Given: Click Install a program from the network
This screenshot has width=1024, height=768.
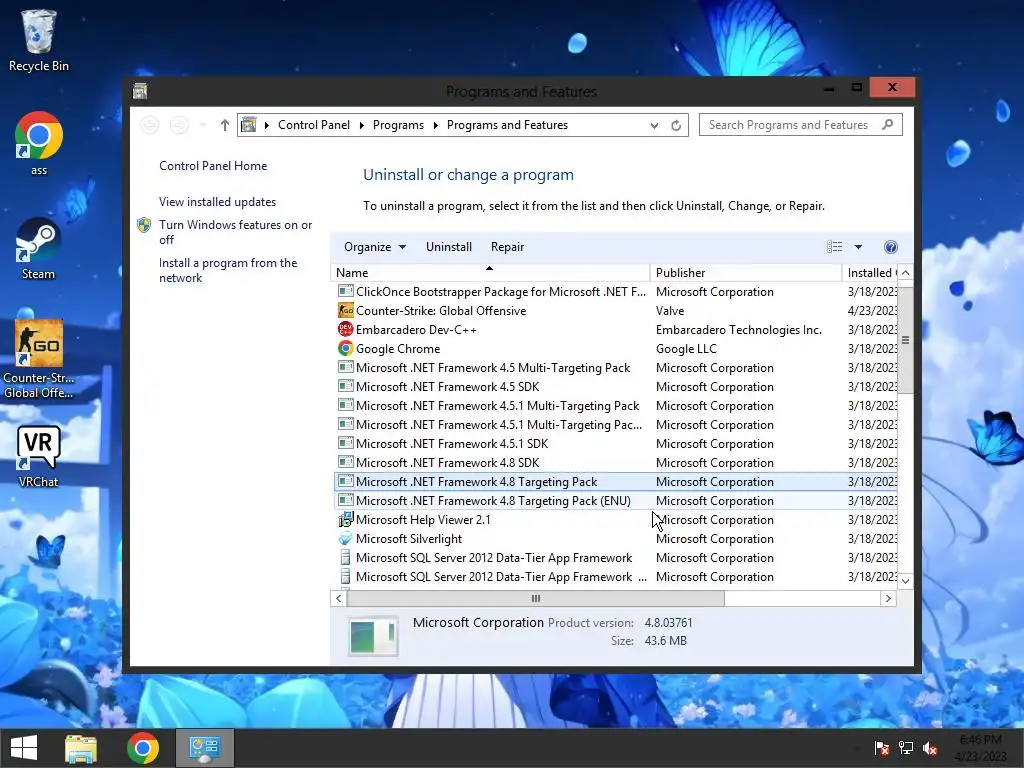Looking at the screenshot, I should pyautogui.click(x=228, y=270).
